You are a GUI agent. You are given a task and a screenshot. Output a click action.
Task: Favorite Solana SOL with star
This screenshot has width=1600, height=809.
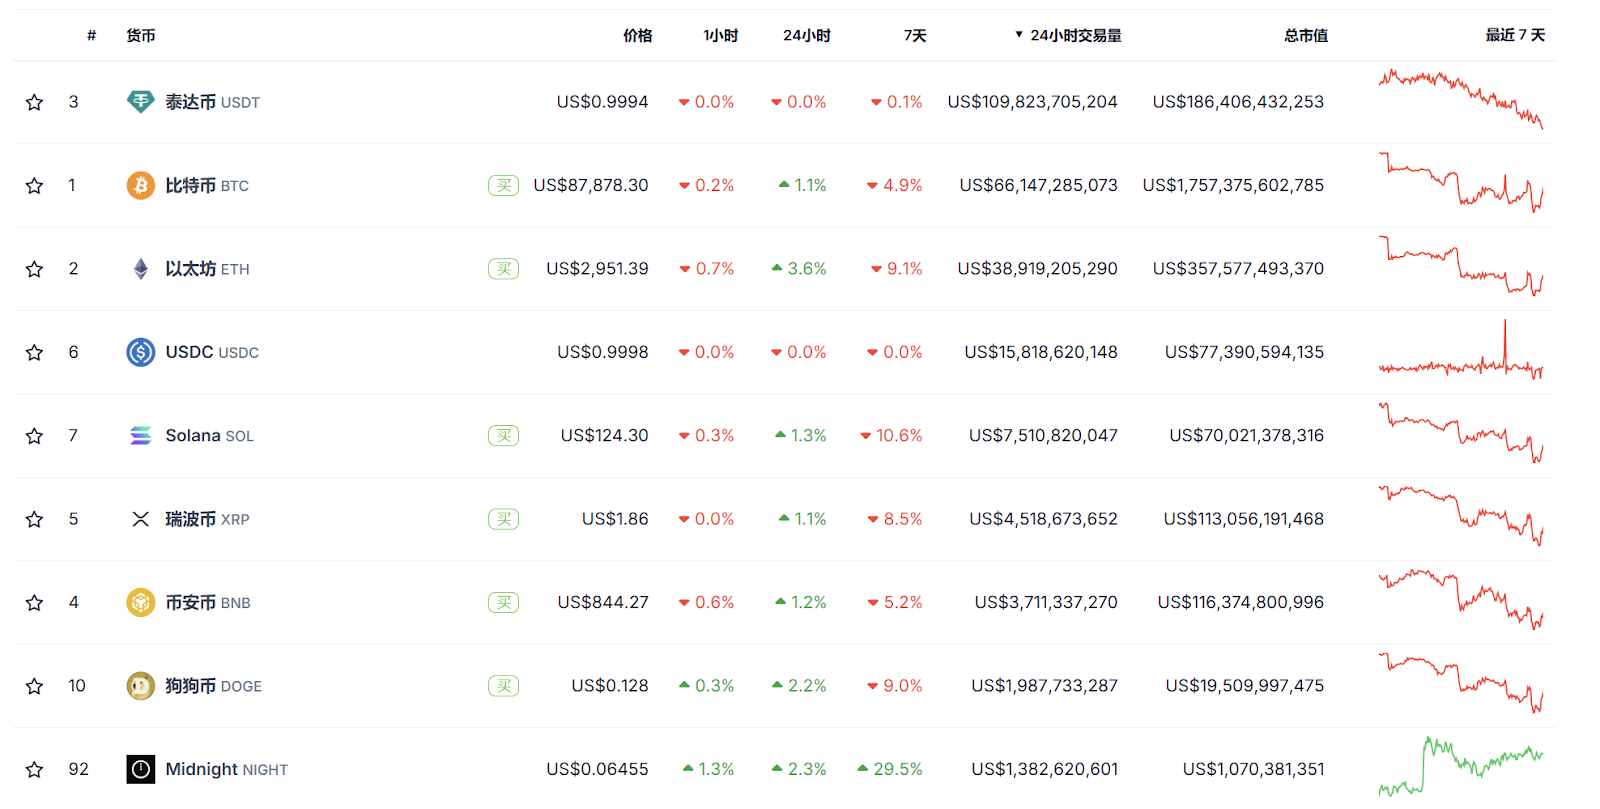click(x=34, y=436)
